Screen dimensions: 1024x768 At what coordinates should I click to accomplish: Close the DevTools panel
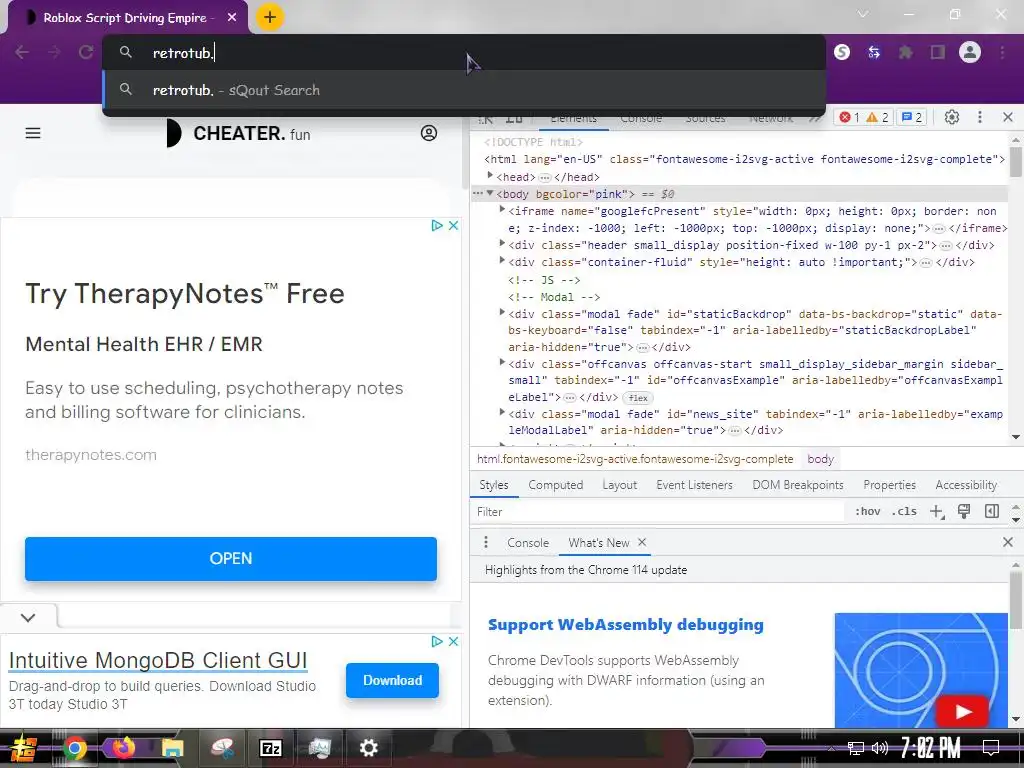(x=1008, y=117)
